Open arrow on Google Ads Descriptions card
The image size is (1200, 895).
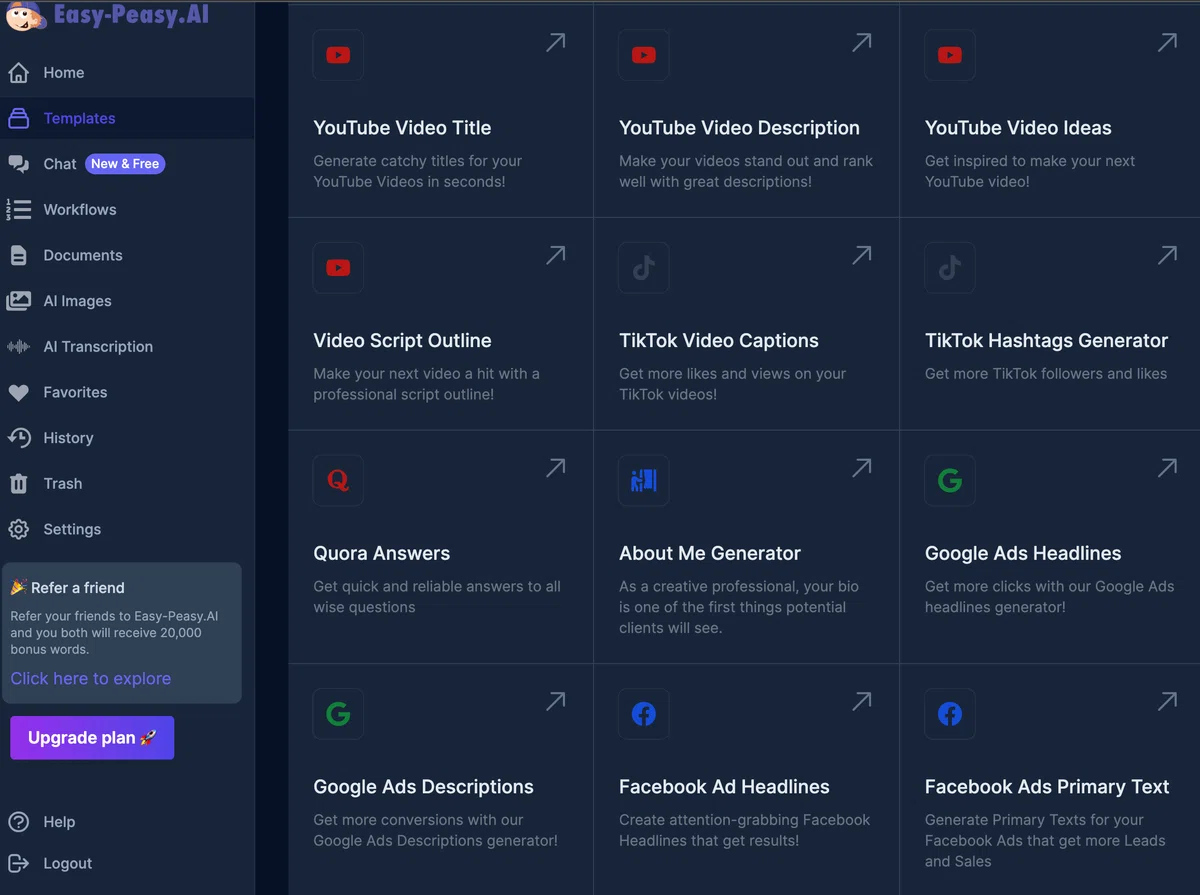point(556,701)
